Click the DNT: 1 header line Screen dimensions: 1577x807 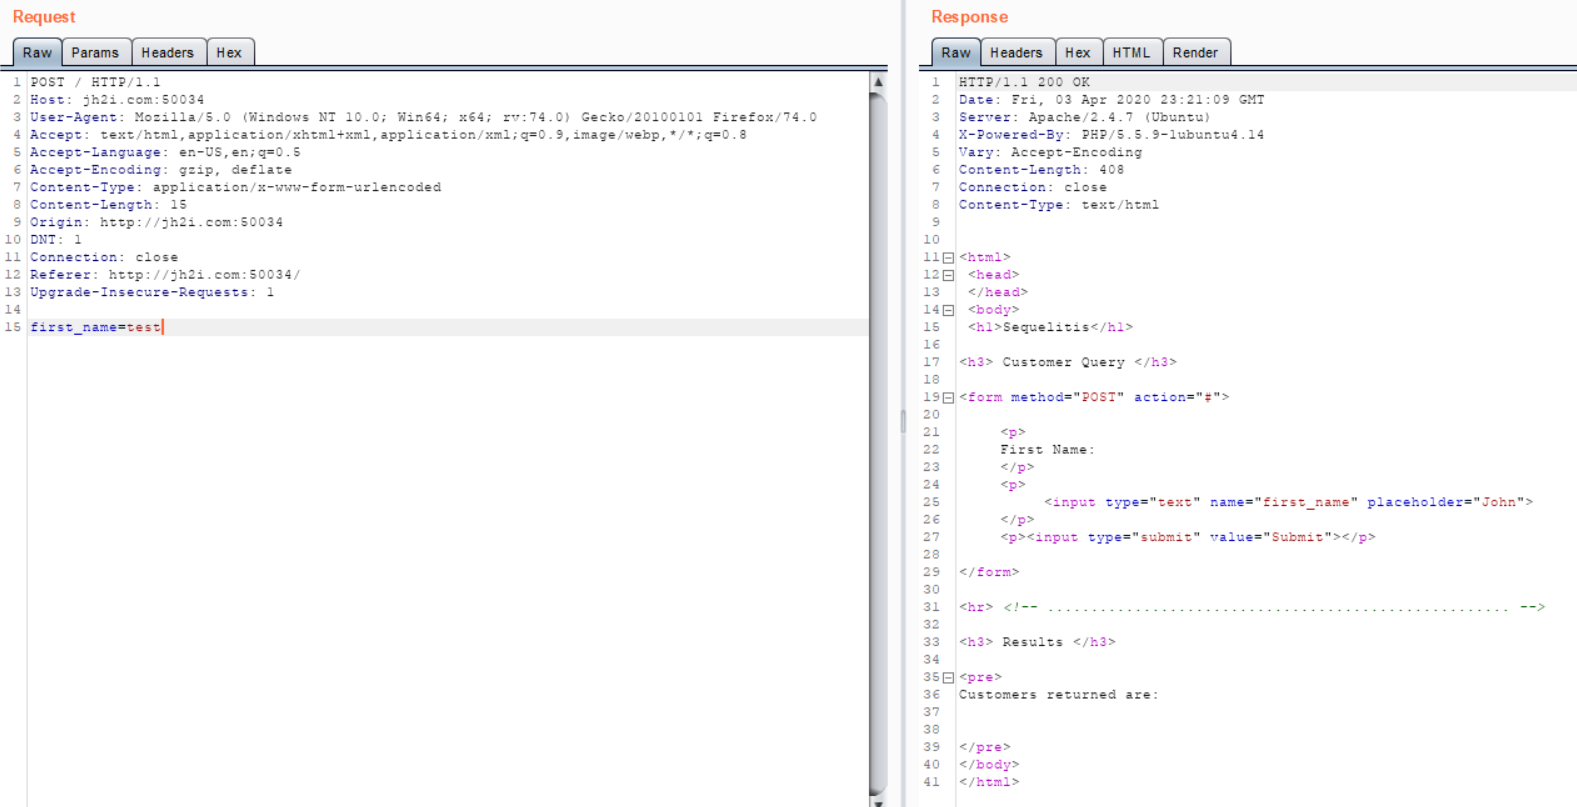56,240
